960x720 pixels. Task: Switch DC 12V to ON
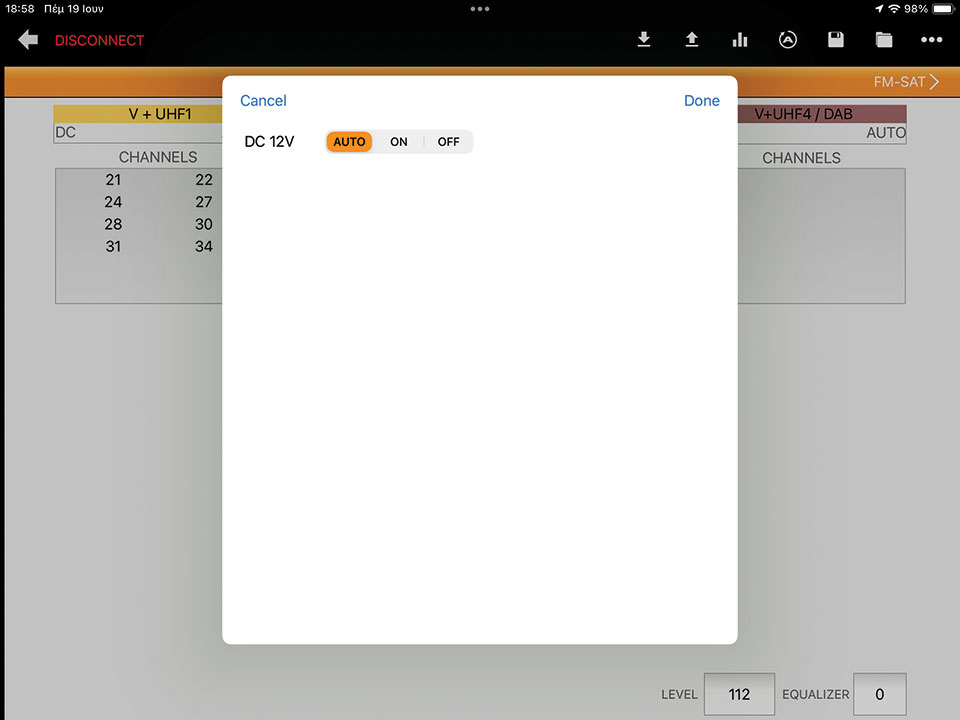(399, 142)
